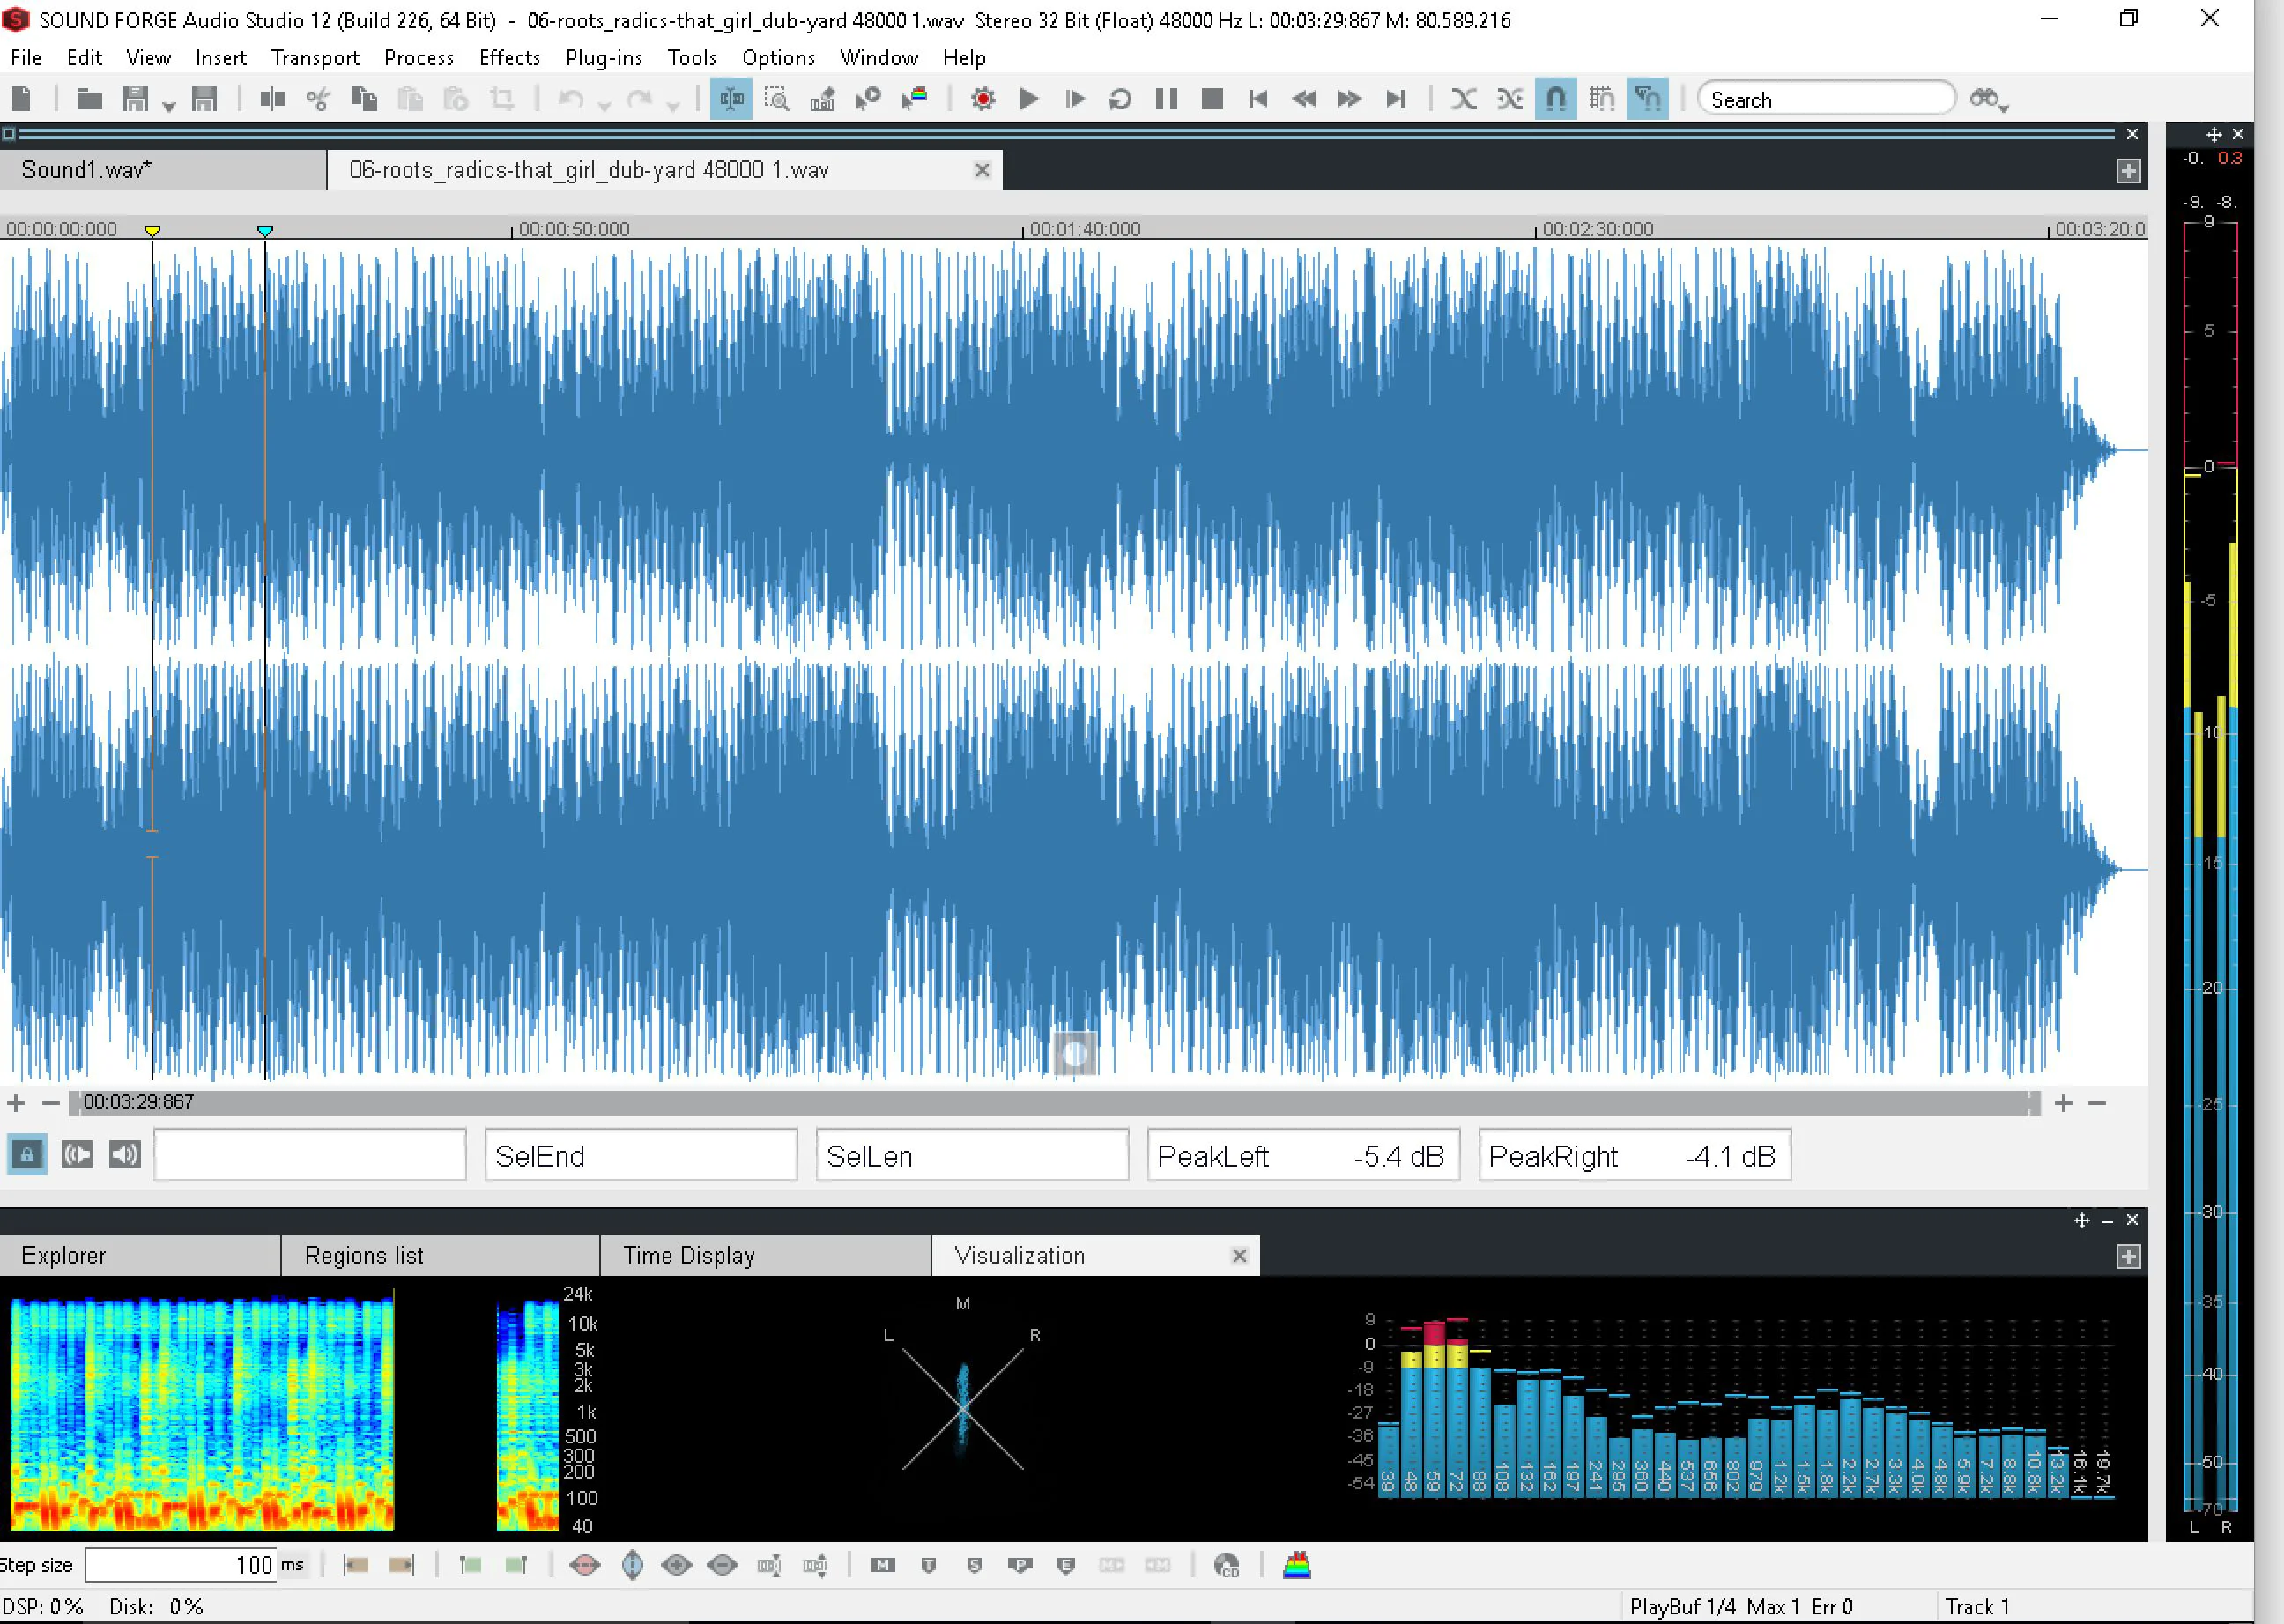
Task: Play the loaded audio file
Action: (x=1029, y=99)
